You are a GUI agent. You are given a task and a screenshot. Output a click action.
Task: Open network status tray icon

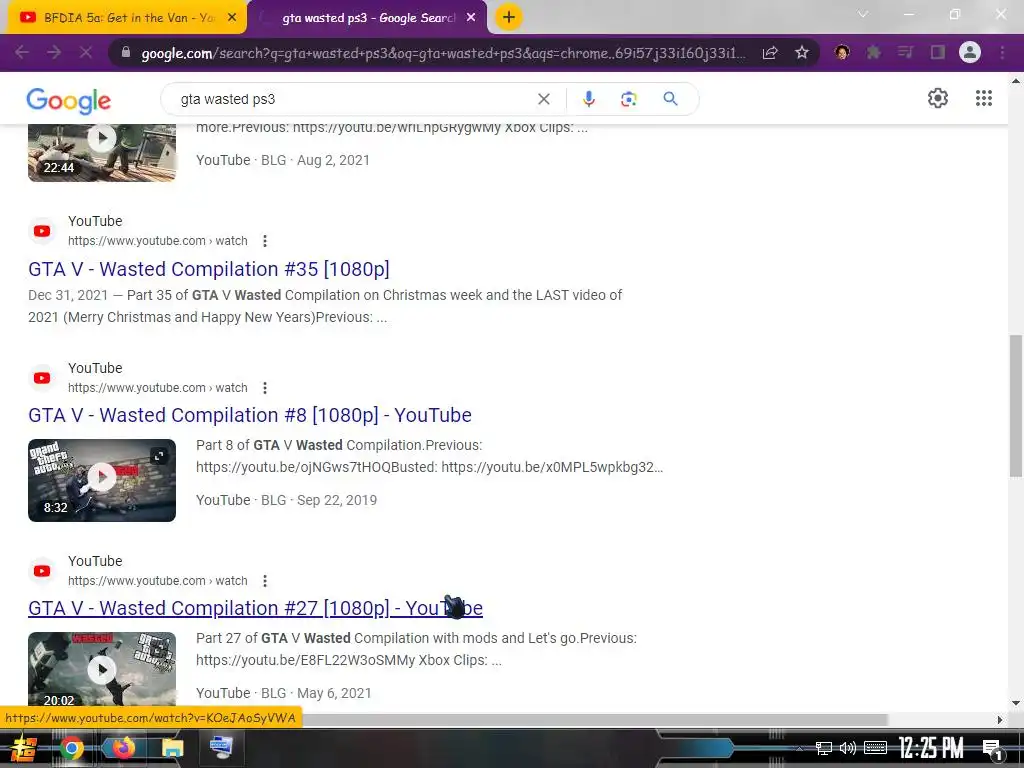point(824,748)
